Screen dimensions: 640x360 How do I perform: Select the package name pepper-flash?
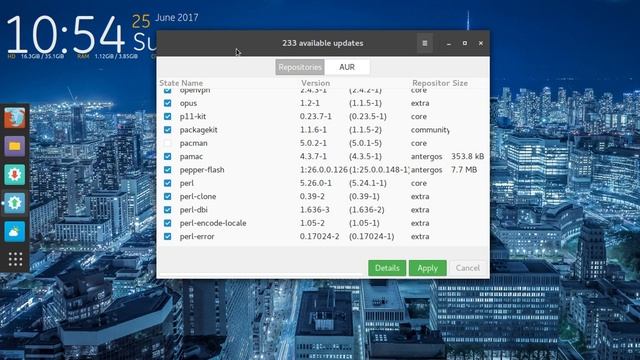pos(202,170)
